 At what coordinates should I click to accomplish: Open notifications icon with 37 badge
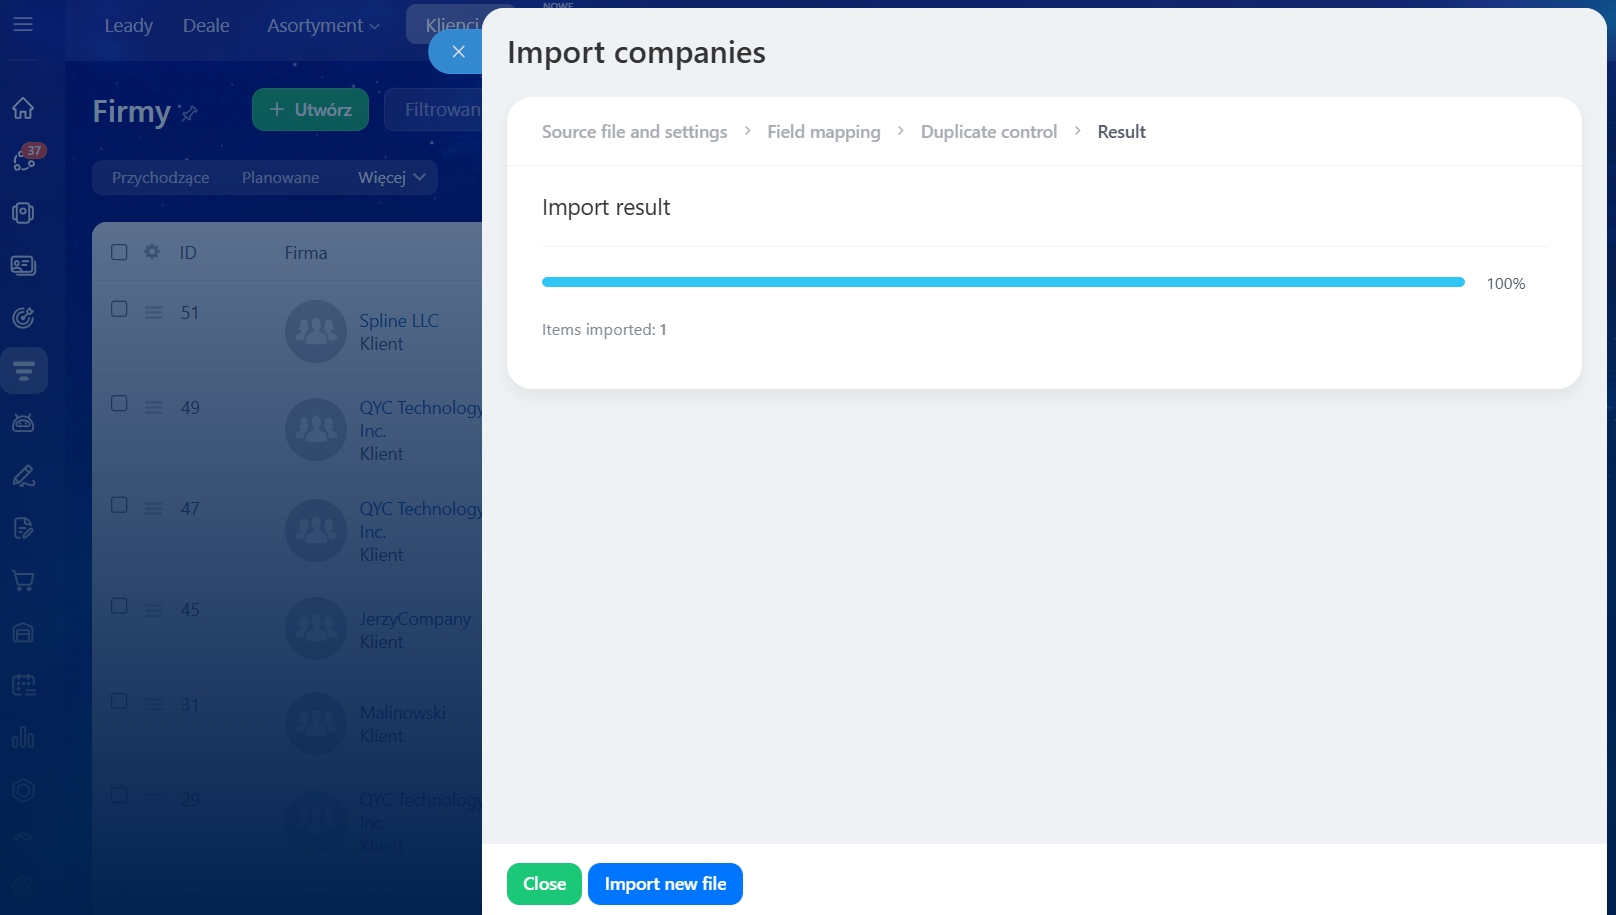point(24,160)
